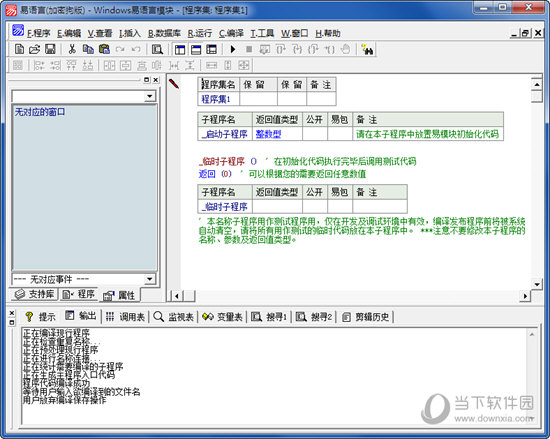Click the application icon in the menu bar

[x=18, y=31]
